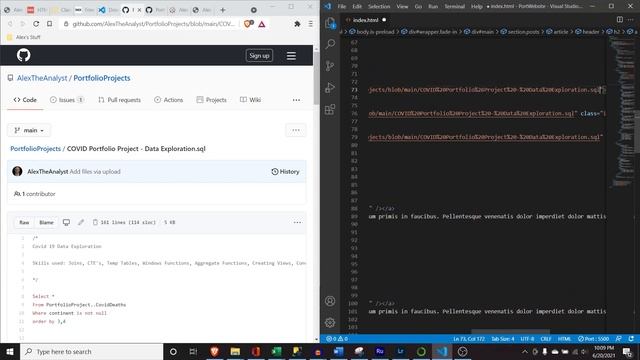Open Windows Start menu

[x=10, y=351]
